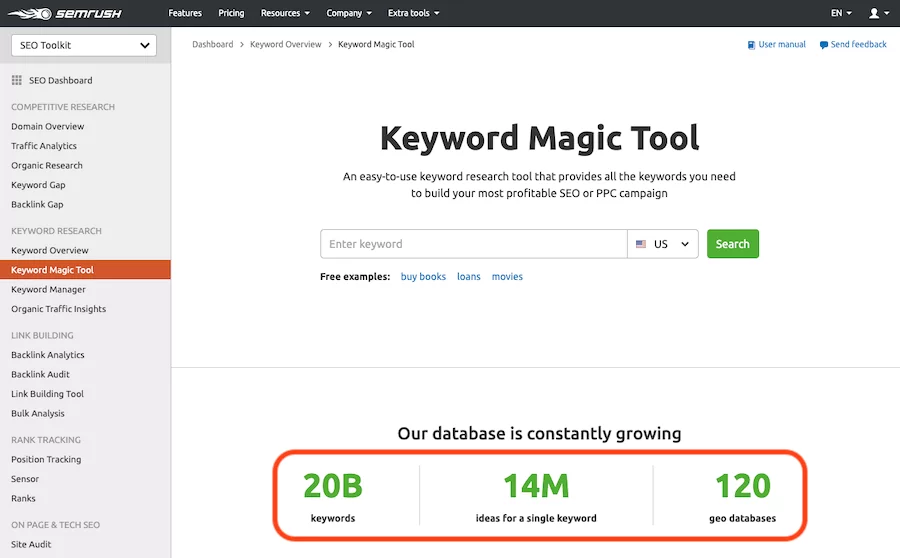The width and height of the screenshot is (900, 558).
Task: Open Domain Overview in the sidebar
Action: (48, 127)
